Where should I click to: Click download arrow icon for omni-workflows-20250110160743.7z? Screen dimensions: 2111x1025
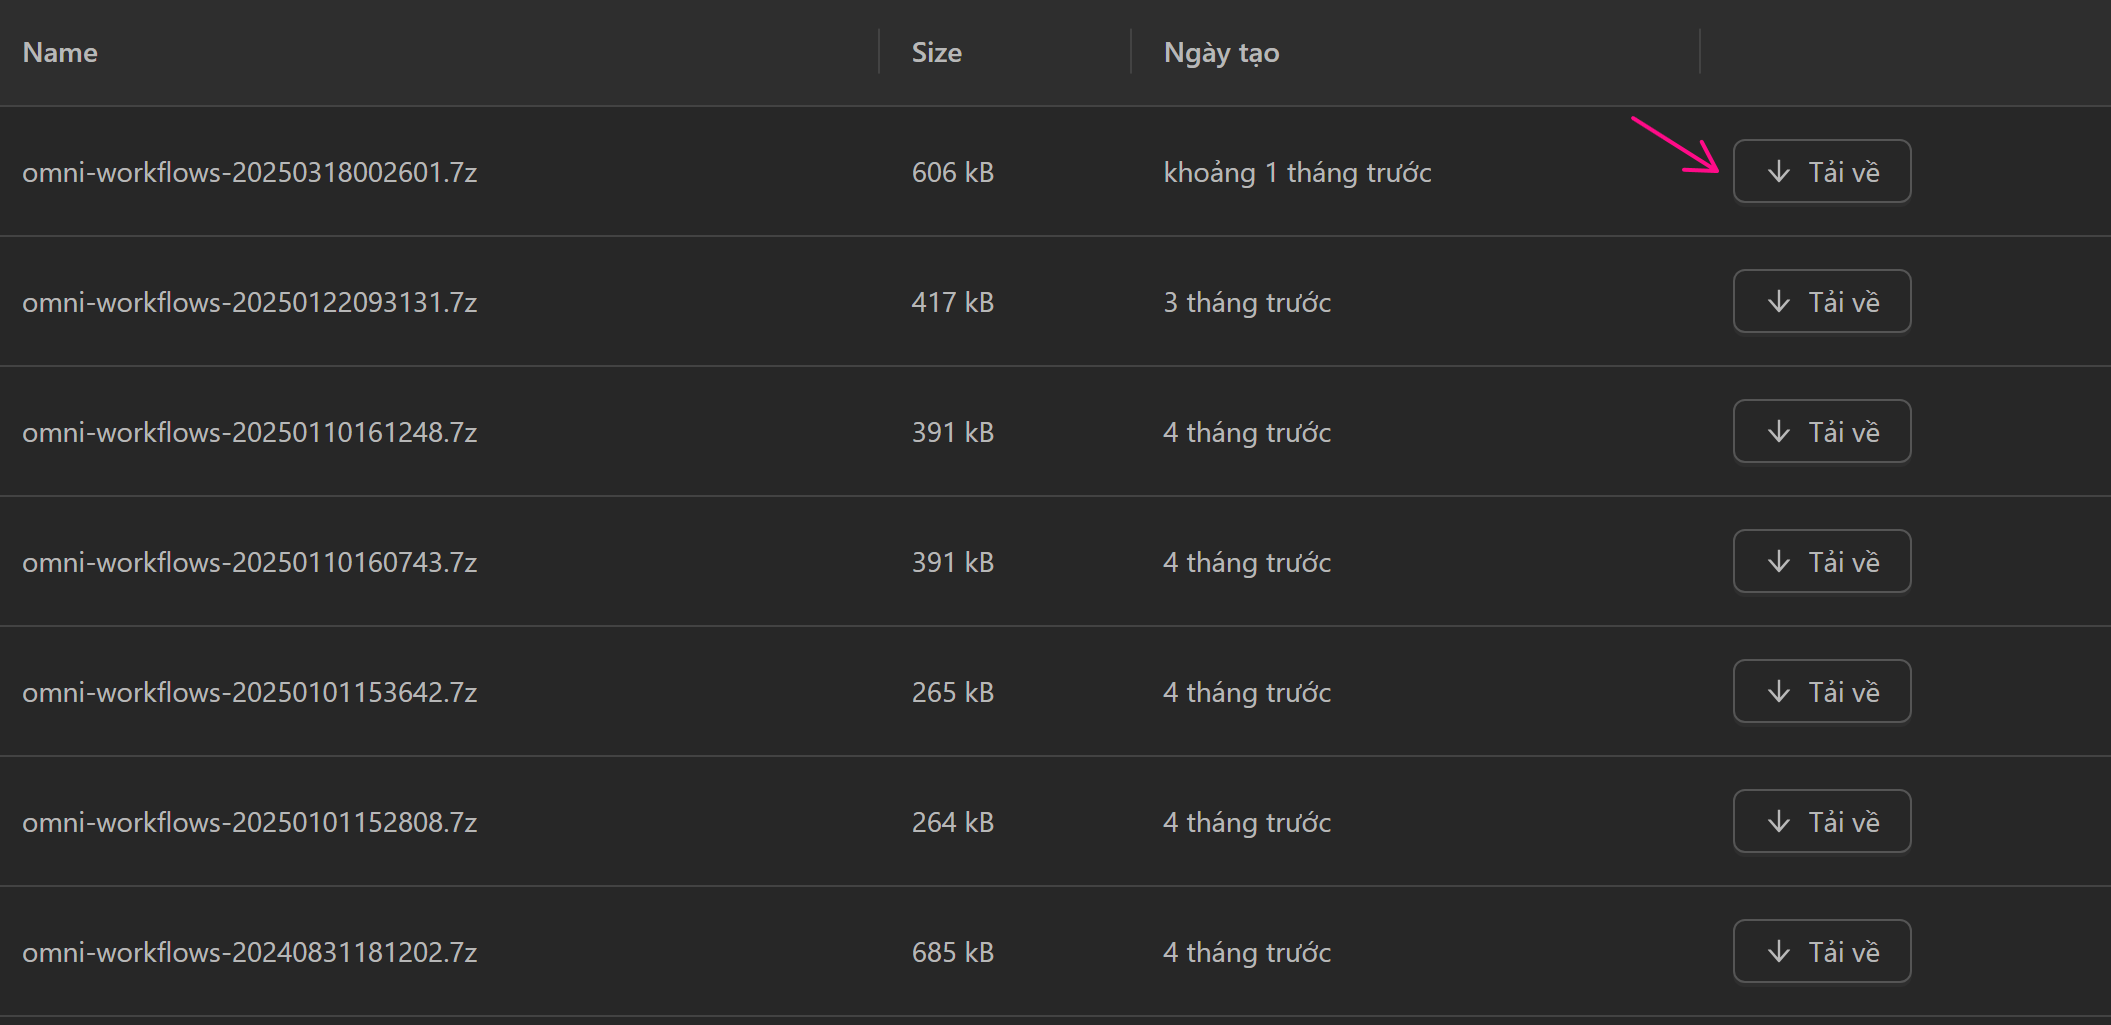tap(1778, 562)
